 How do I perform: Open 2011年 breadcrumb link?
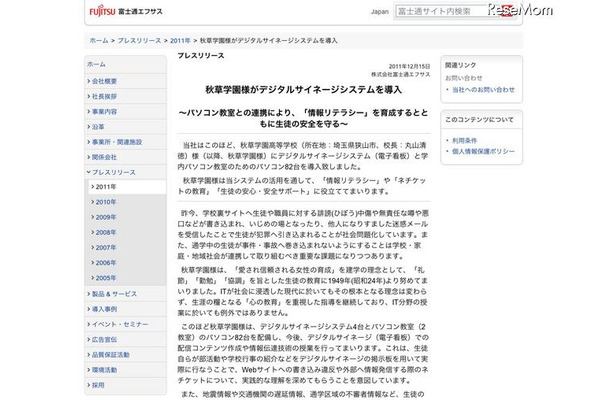(x=180, y=40)
